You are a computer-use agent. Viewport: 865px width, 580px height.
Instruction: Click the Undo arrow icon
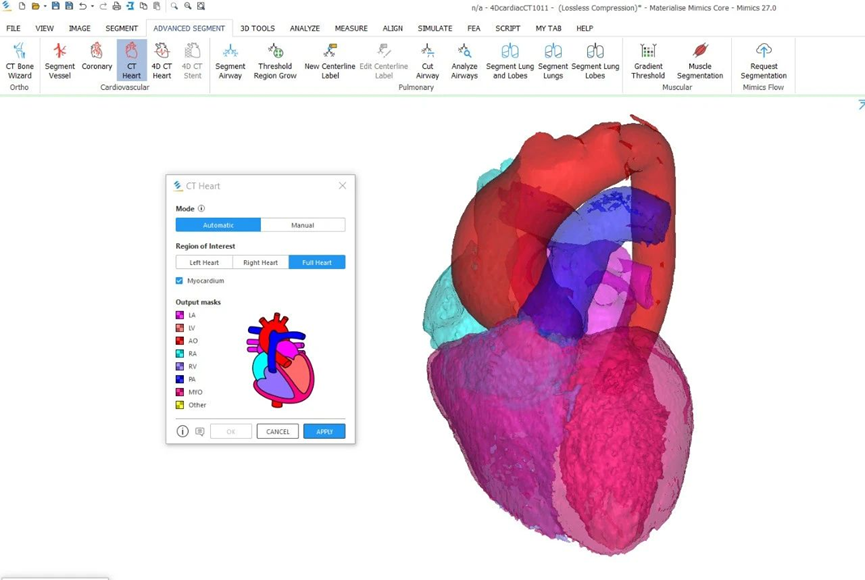tap(82, 6)
